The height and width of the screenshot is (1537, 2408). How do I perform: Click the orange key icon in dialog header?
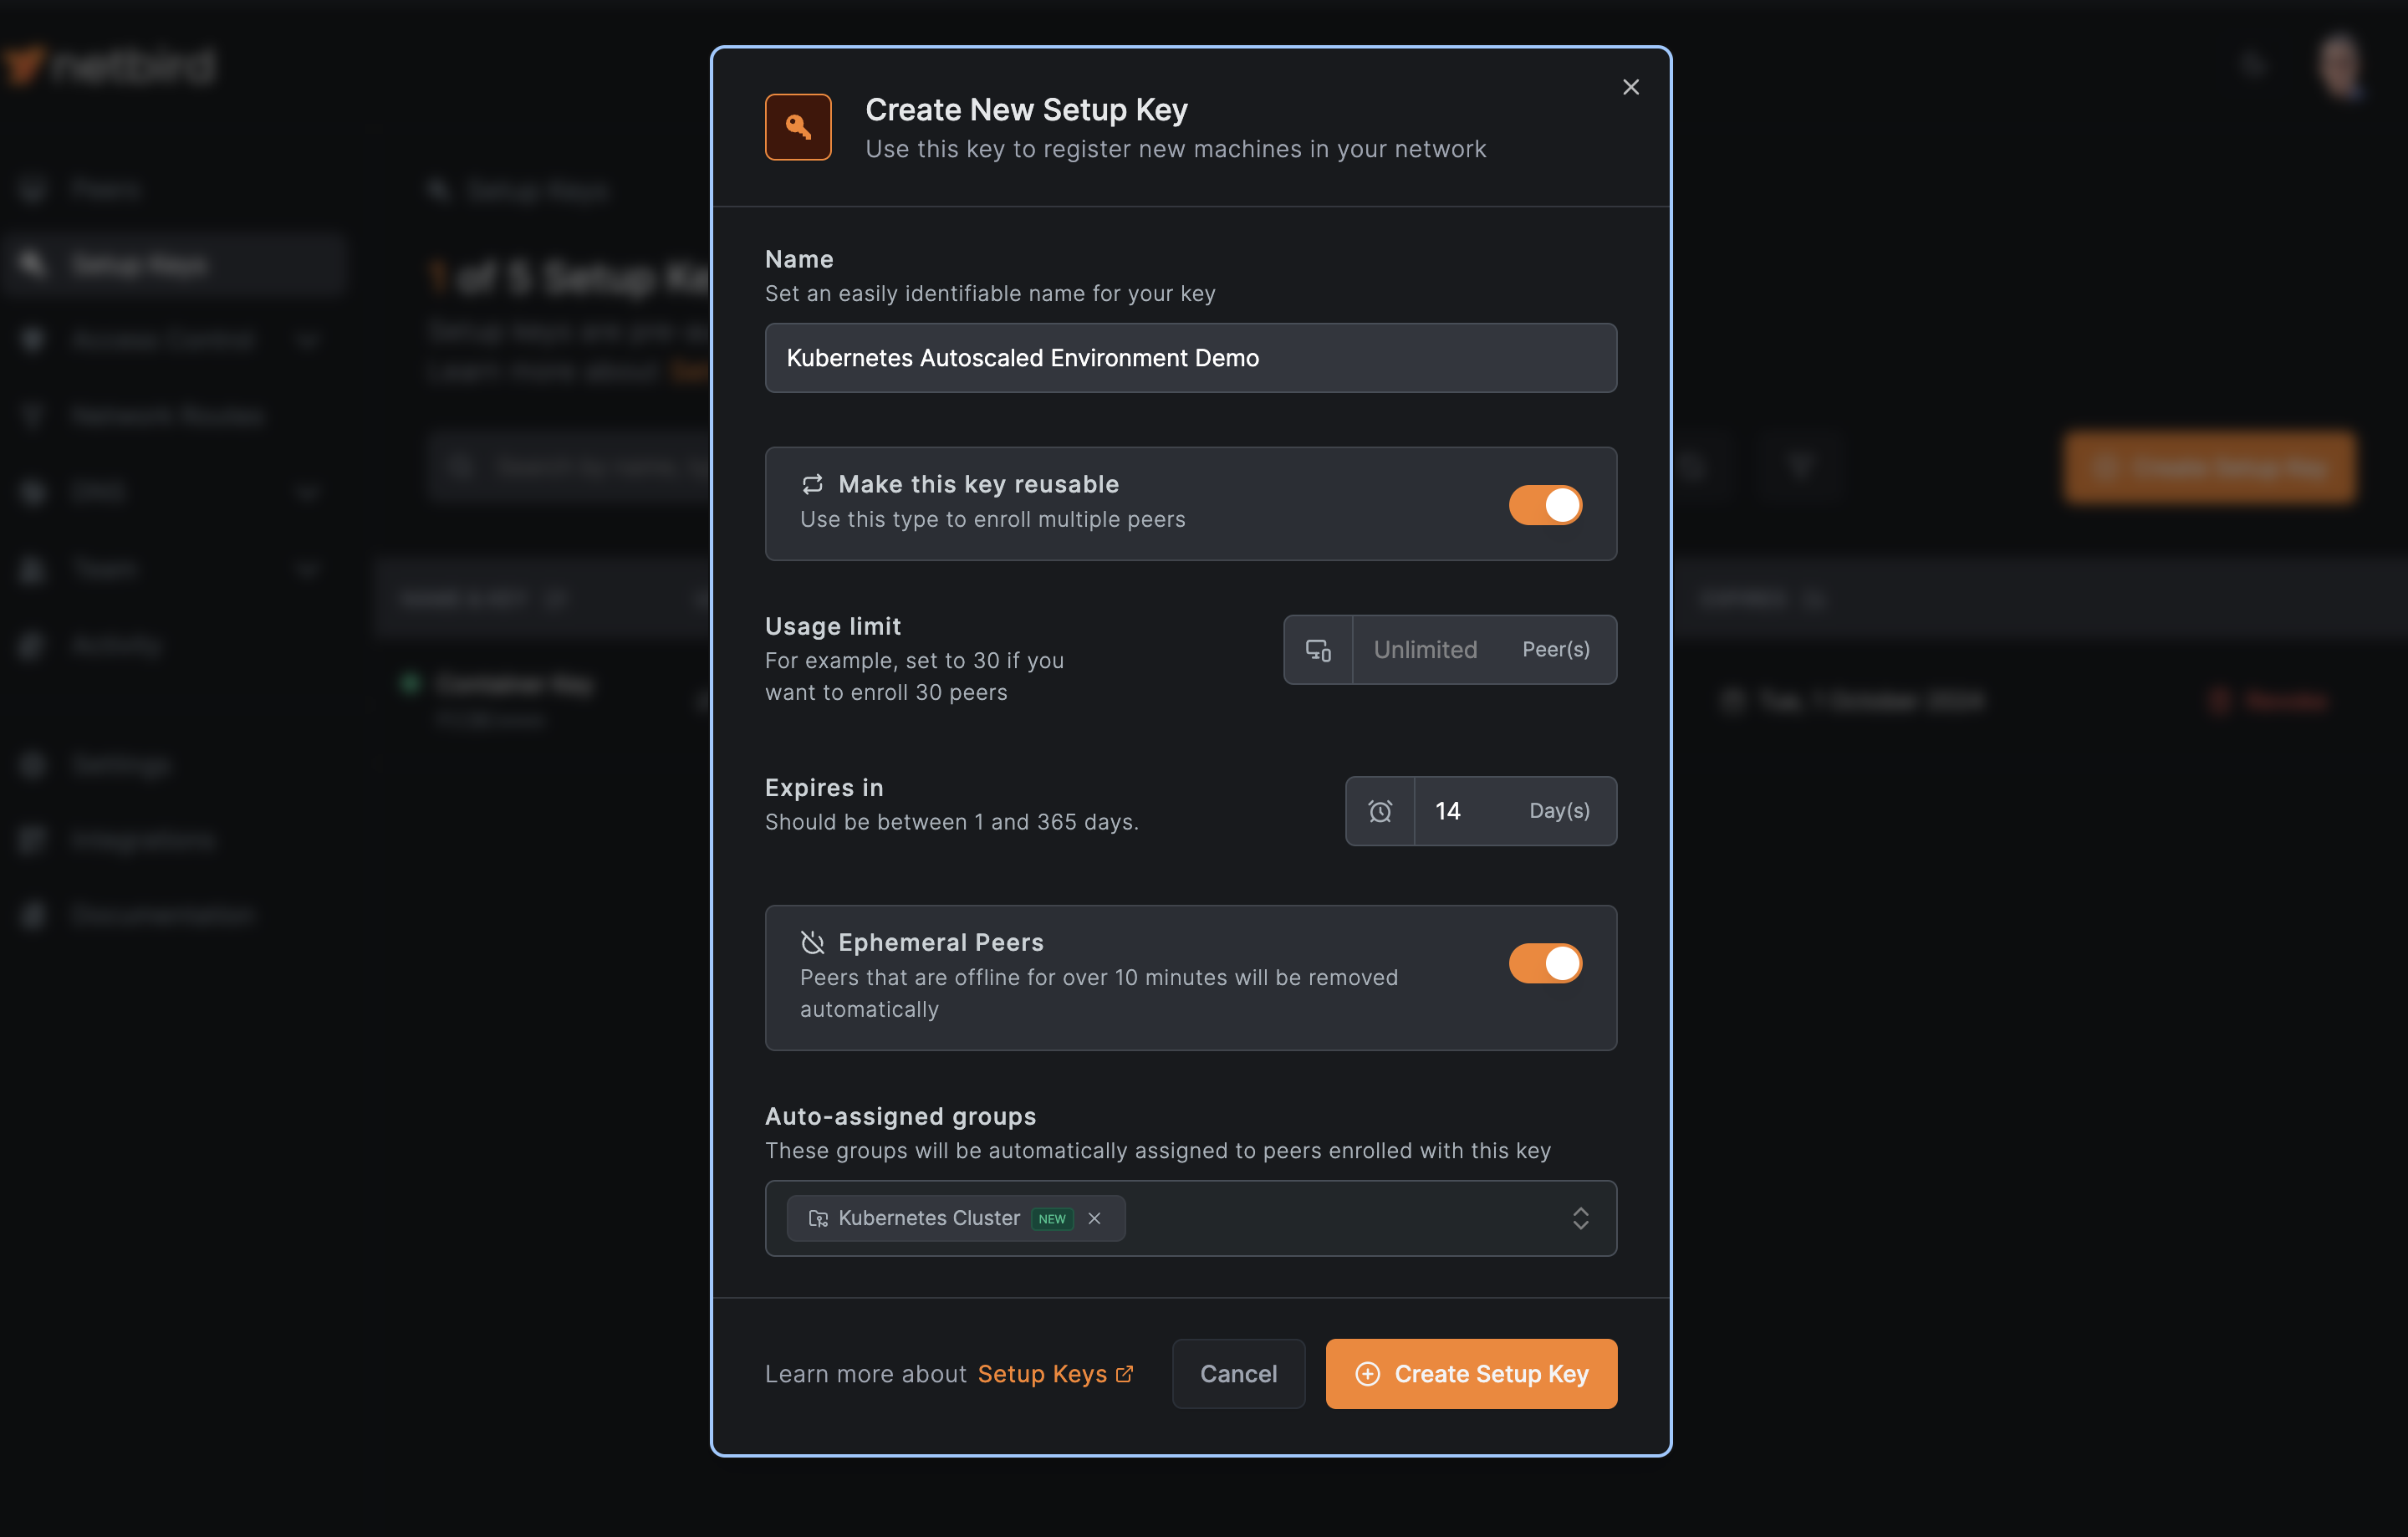point(797,127)
